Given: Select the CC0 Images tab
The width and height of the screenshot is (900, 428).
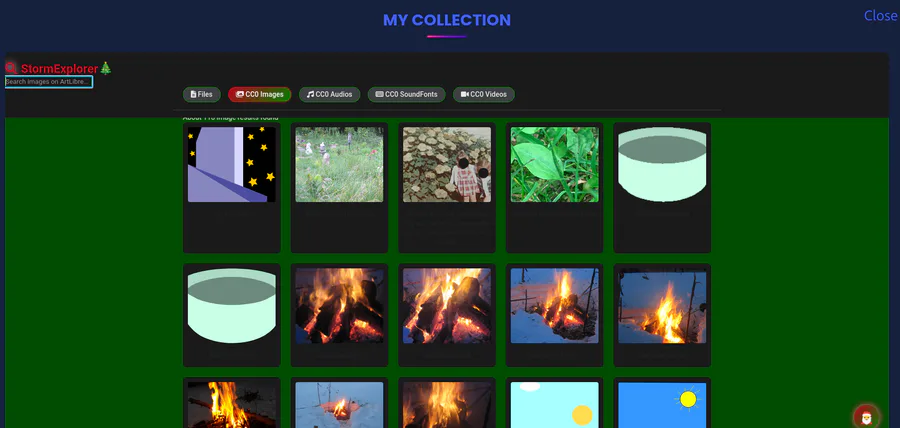Looking at the screenshot, I should click(x=259, y=95).
